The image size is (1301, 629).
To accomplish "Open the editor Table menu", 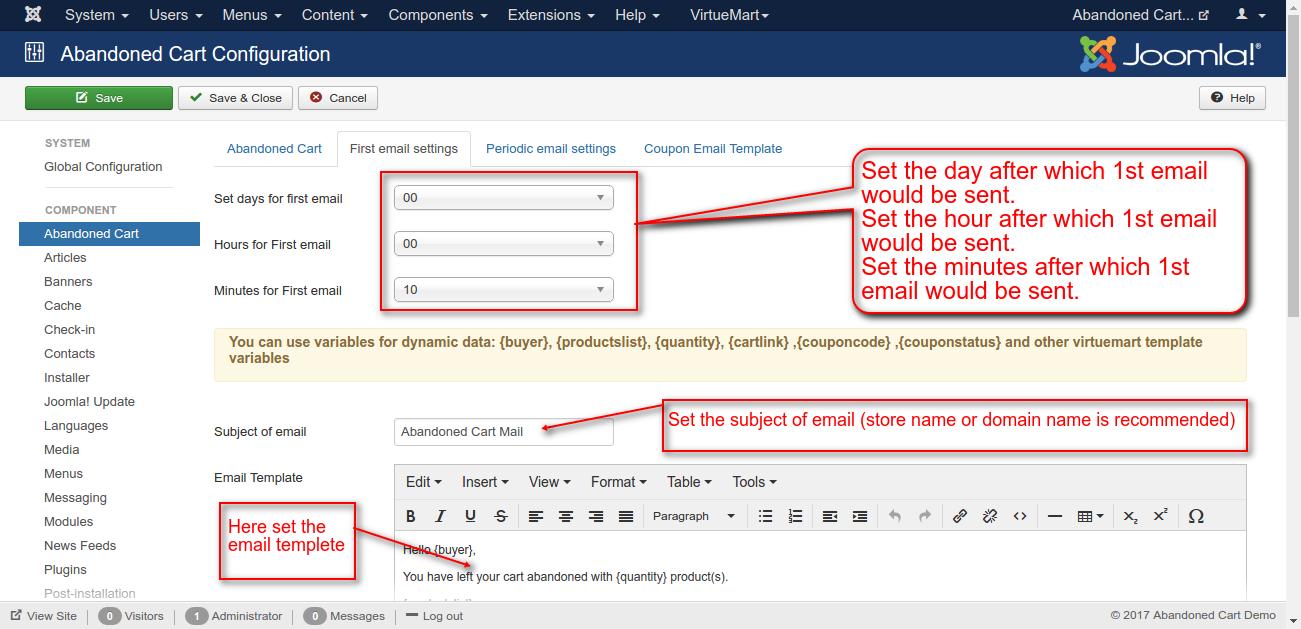I will (x=689, y=482).
